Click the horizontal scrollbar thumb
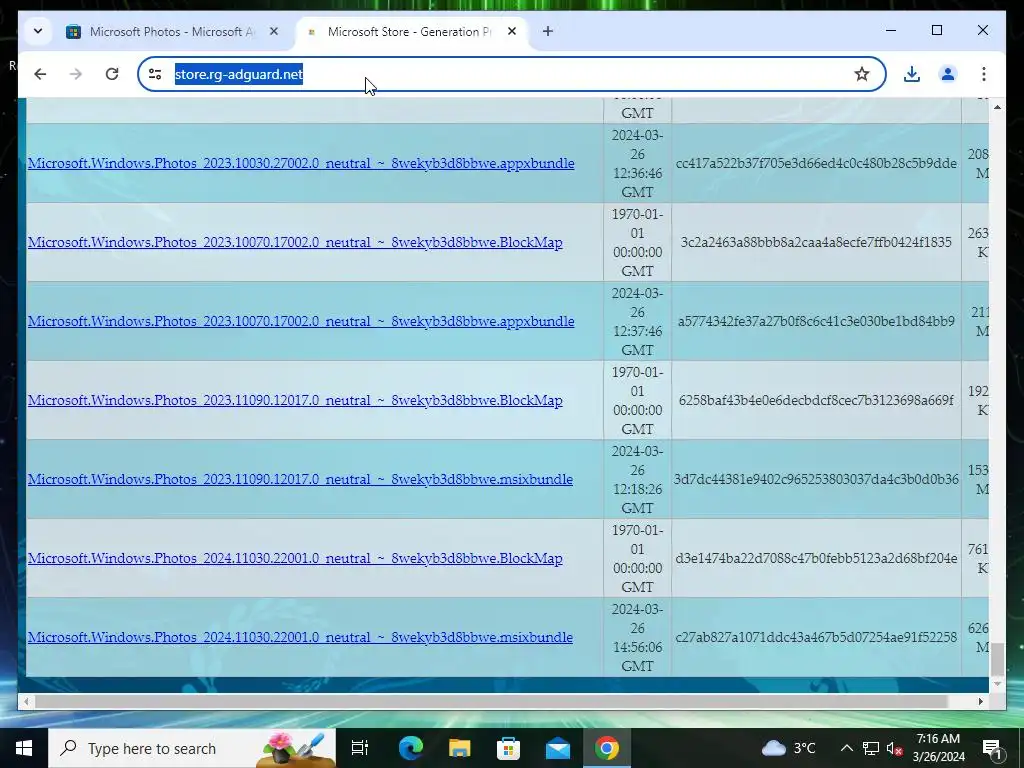The image size is (1024, 768). [x=491, y=702]
